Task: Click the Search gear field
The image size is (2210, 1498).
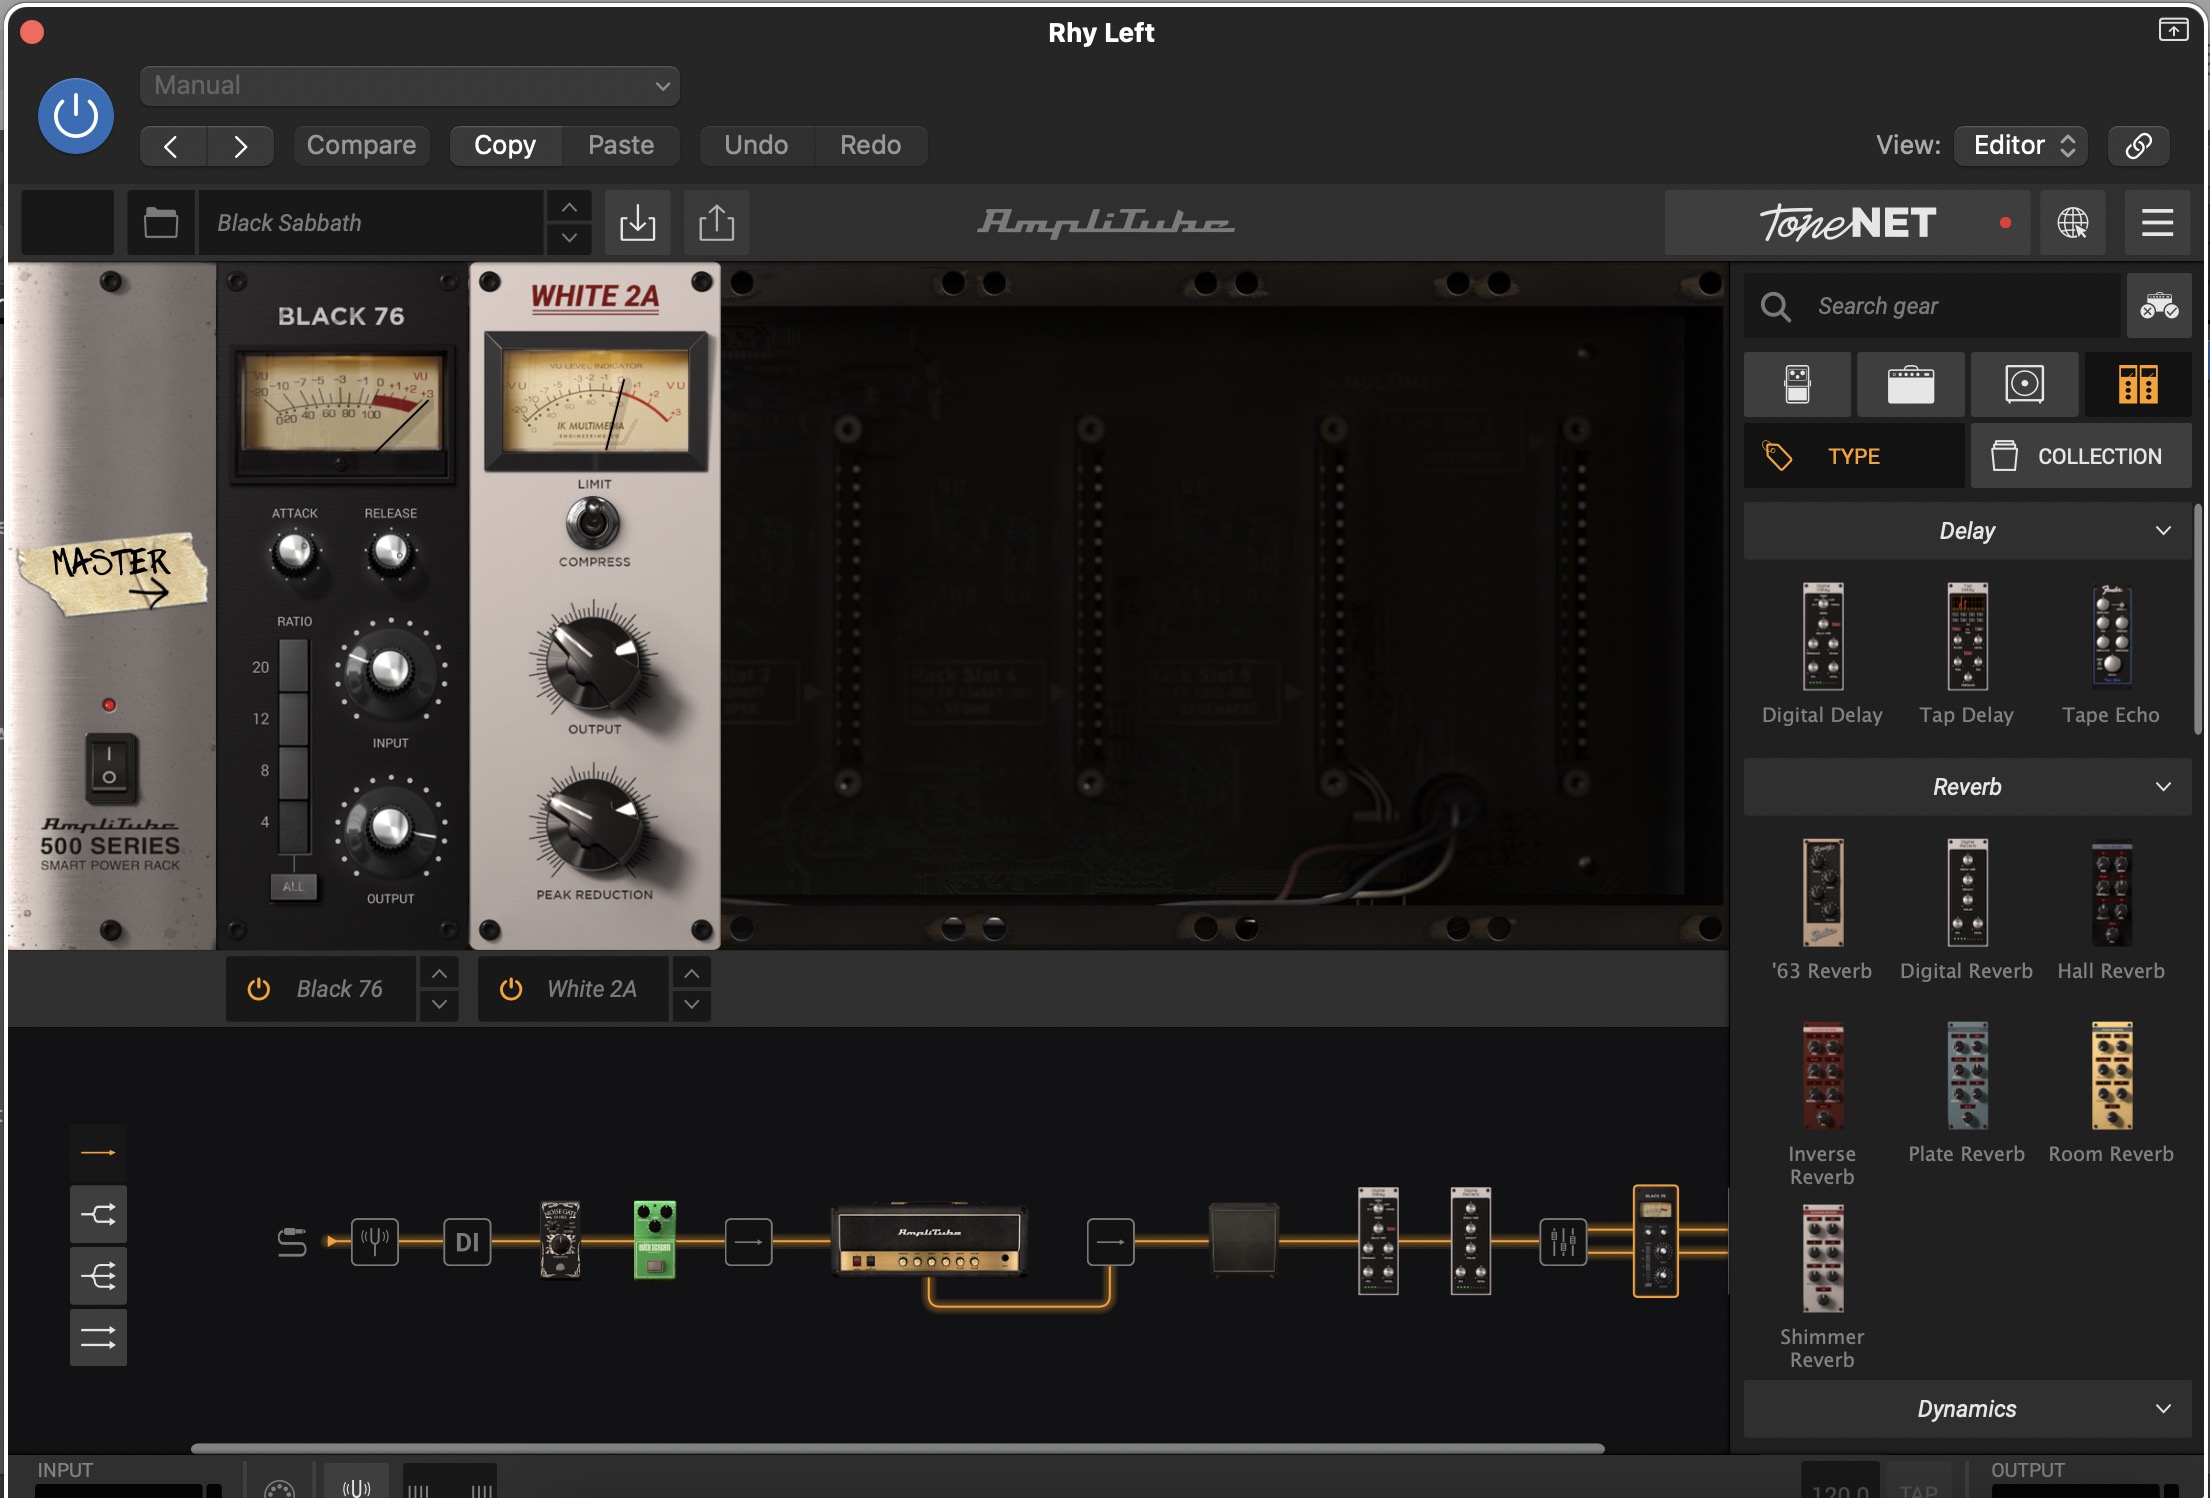Action: pyautogui.click(x=1932, y=306)
